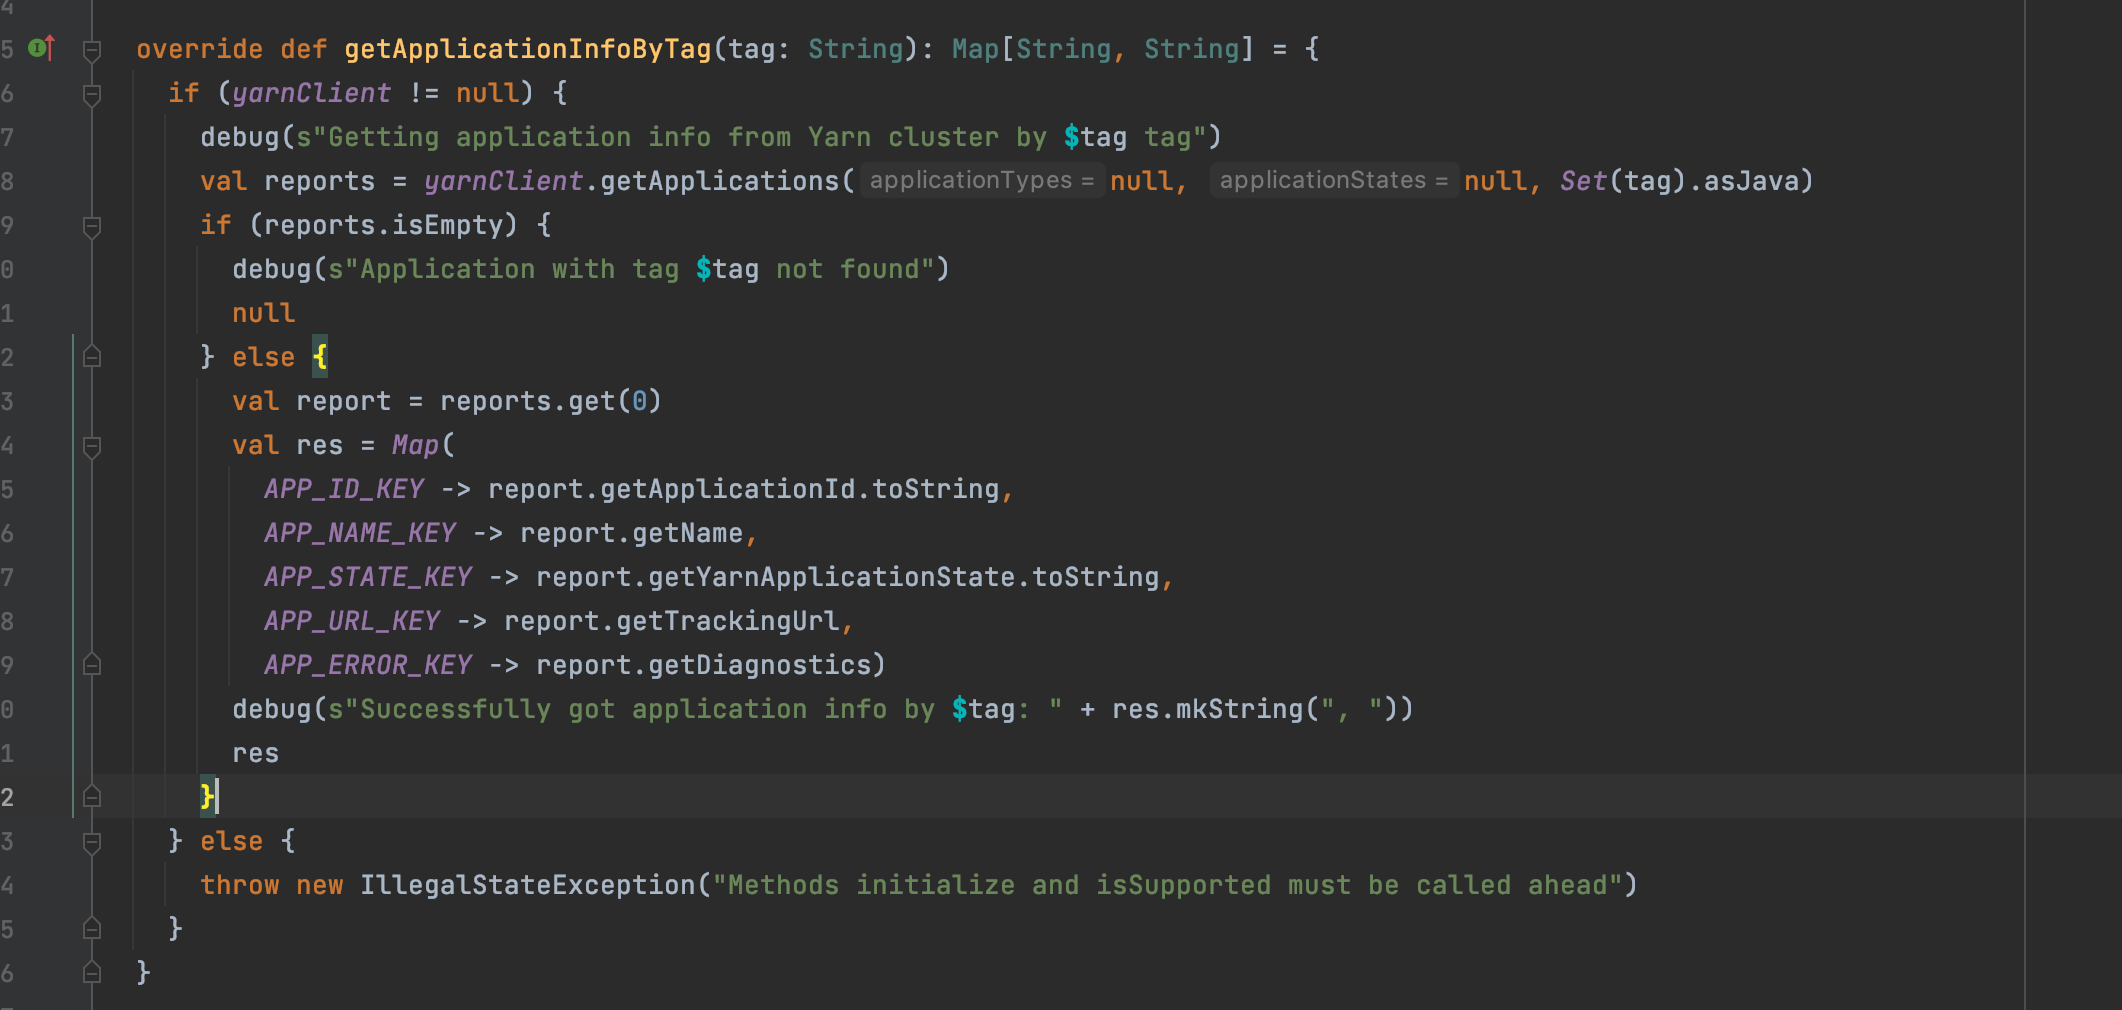
Task: Click 'val reports' declaration
Action: tap(287, 181)
